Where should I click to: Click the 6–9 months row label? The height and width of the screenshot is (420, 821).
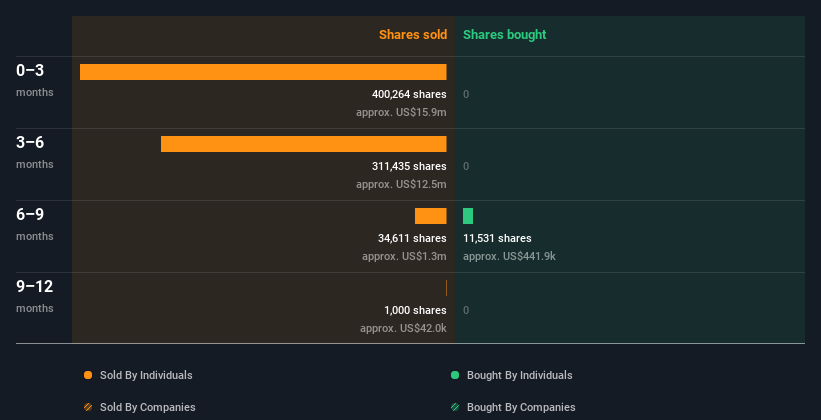pos(35,224)
